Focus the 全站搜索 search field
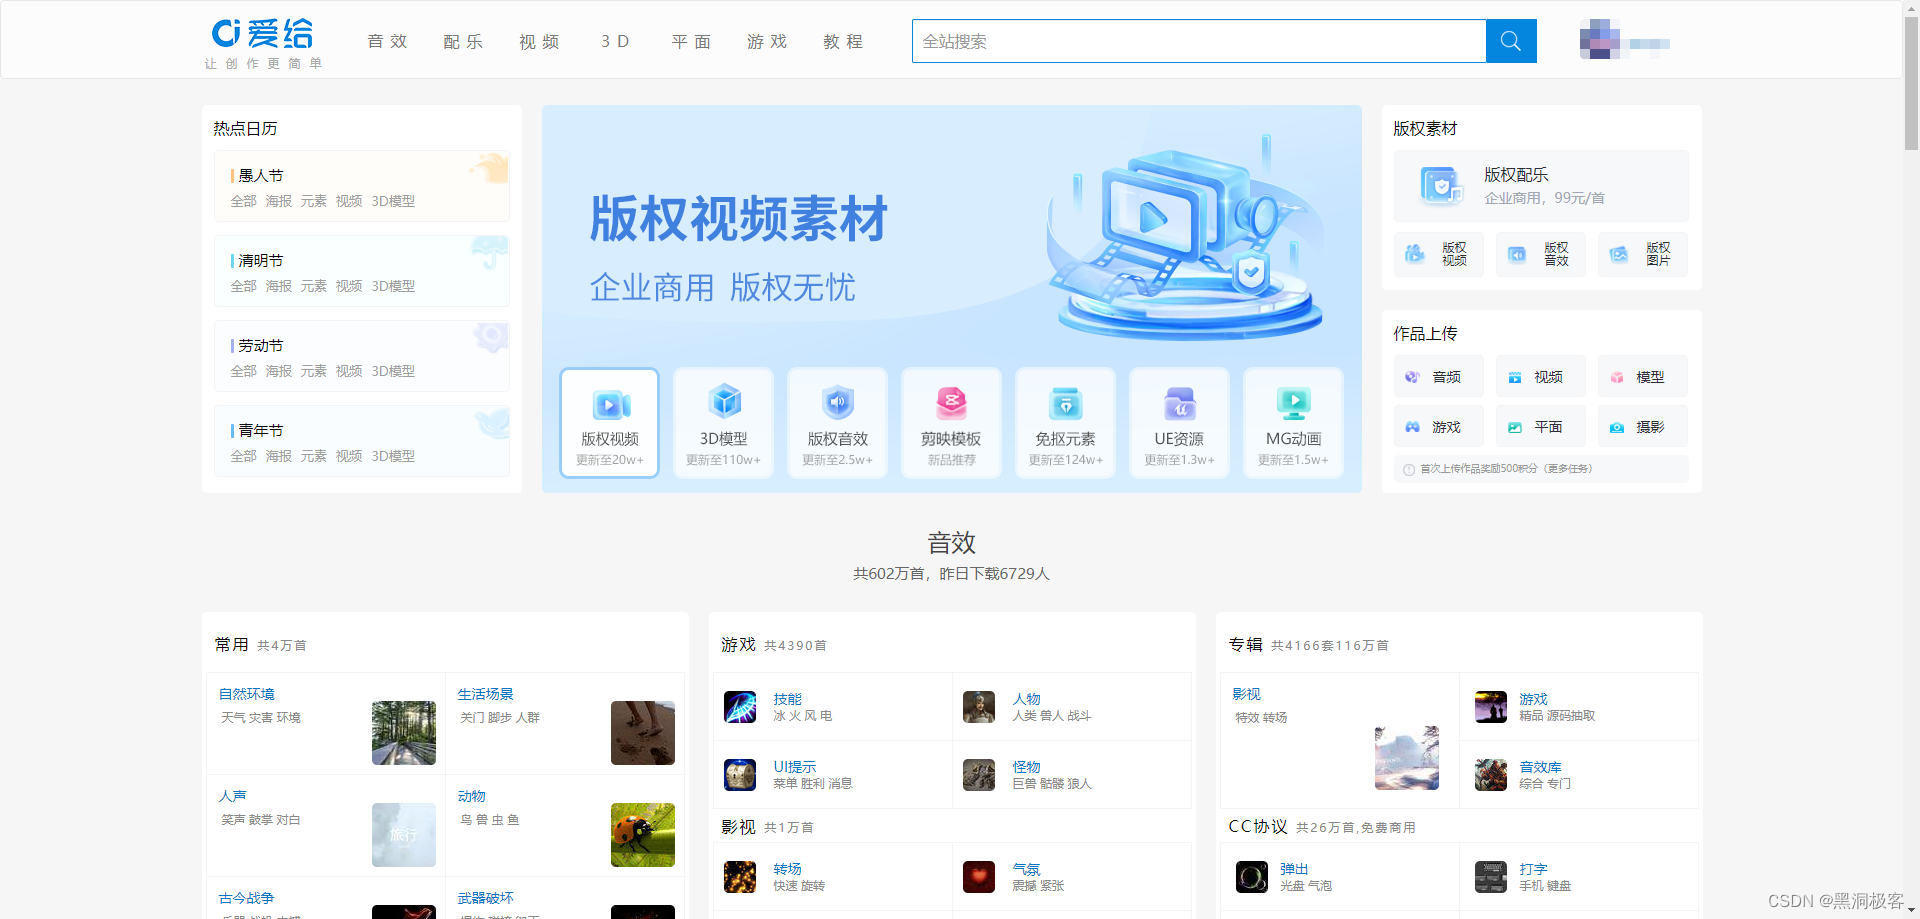Screen dimensions: 1920x919 pyautogui.click(x=1199, y=41)
